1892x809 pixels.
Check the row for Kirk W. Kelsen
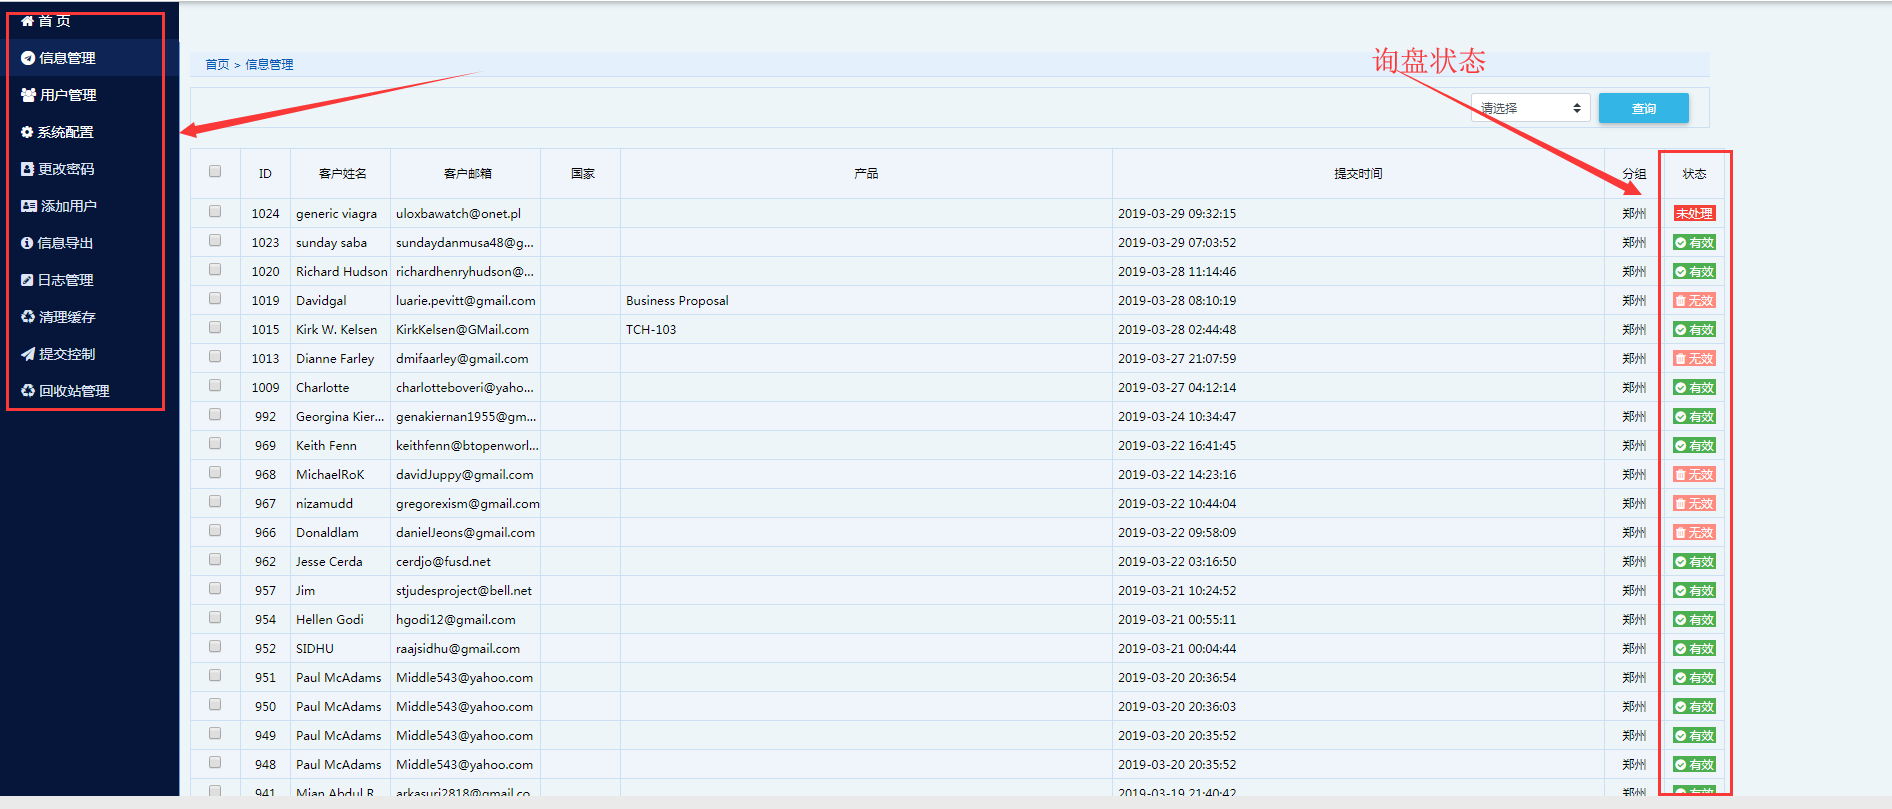click(215, 327)
